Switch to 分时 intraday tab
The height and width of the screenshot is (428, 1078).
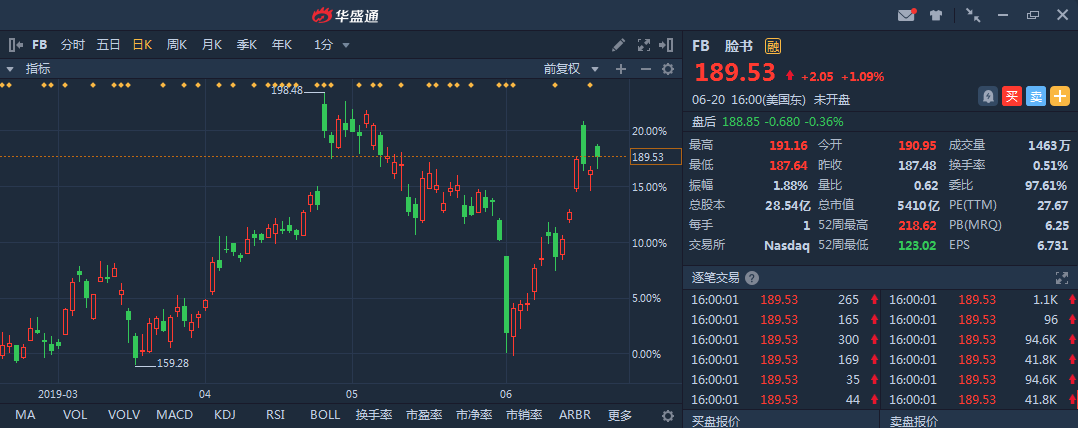tap(73, 45)
